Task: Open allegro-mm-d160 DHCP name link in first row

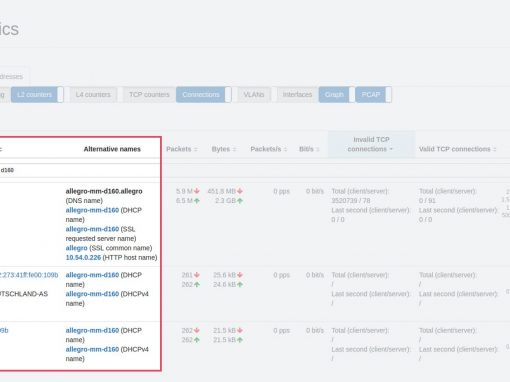Action: 92,210
